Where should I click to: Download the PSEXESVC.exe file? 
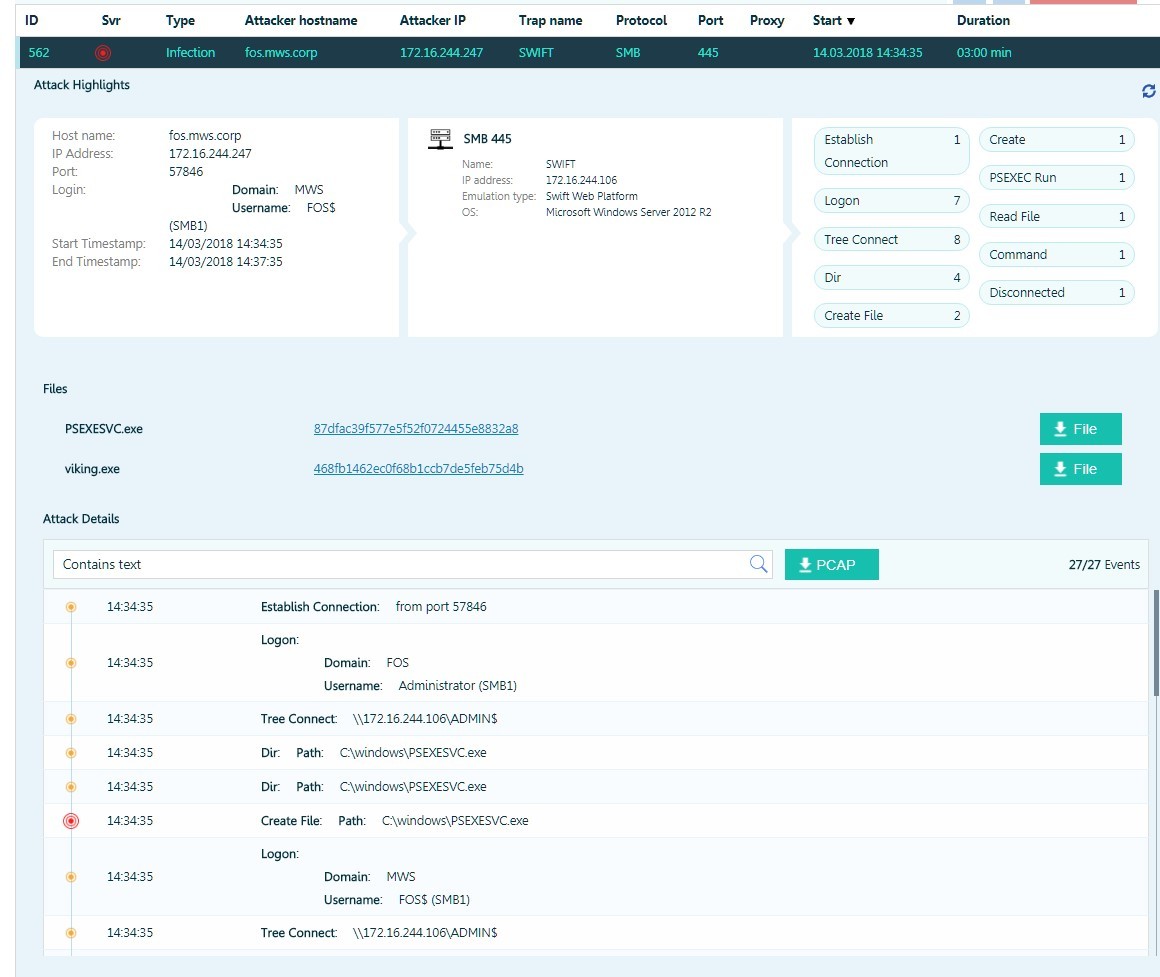(x=1080, y=429)
